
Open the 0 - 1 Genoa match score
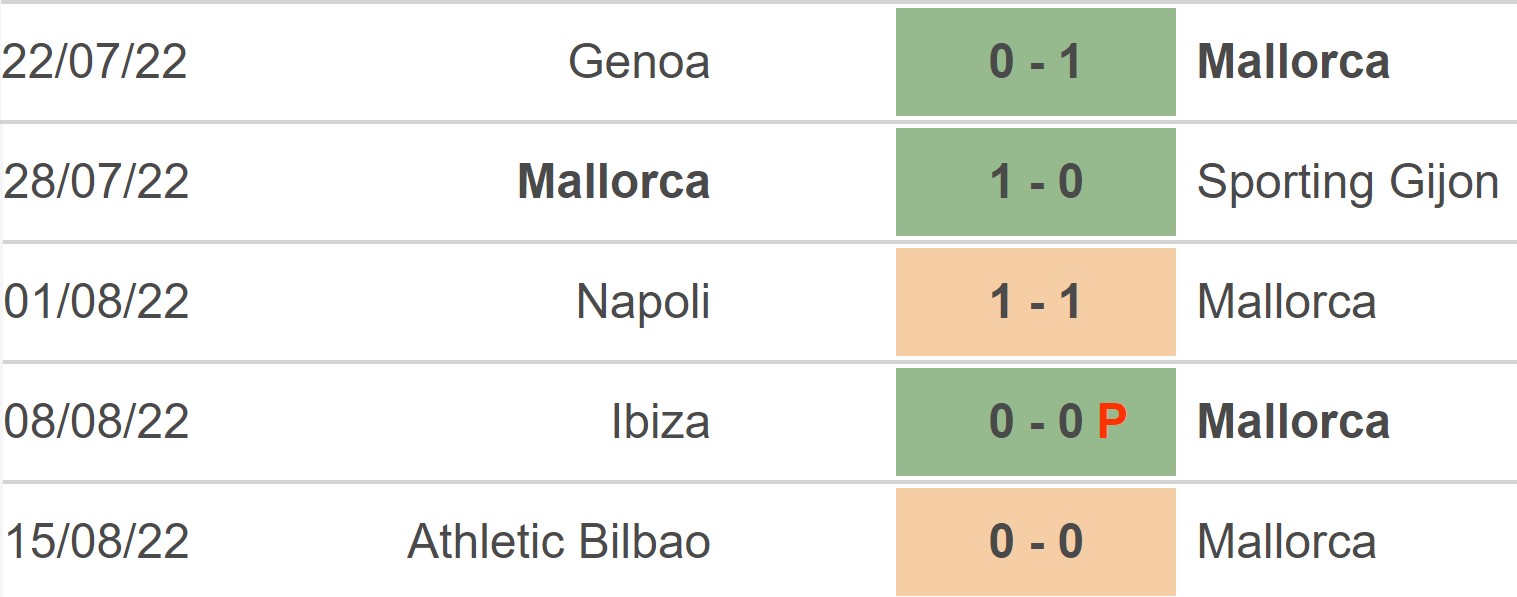coord(1035,62)
